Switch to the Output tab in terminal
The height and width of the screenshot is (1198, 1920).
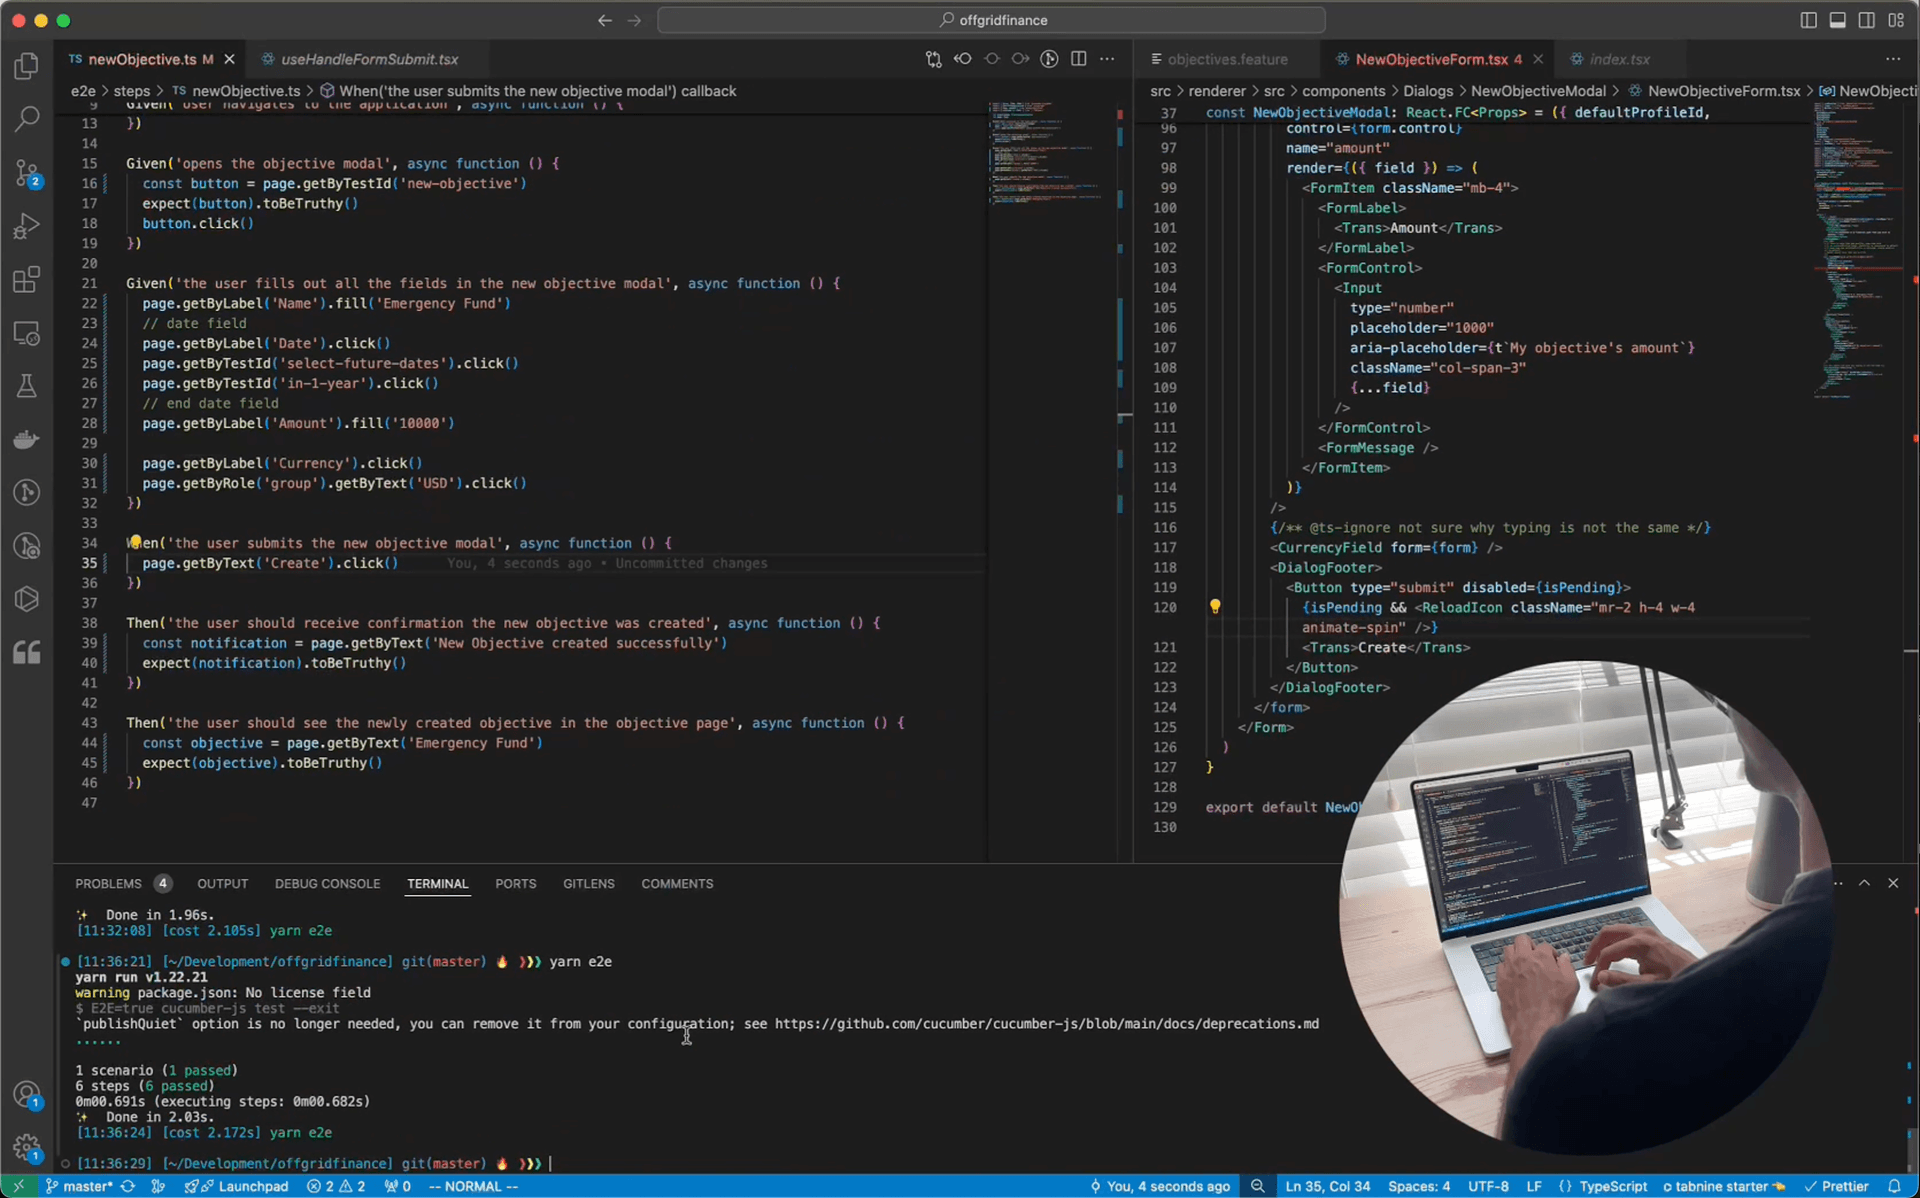(221, 883)
